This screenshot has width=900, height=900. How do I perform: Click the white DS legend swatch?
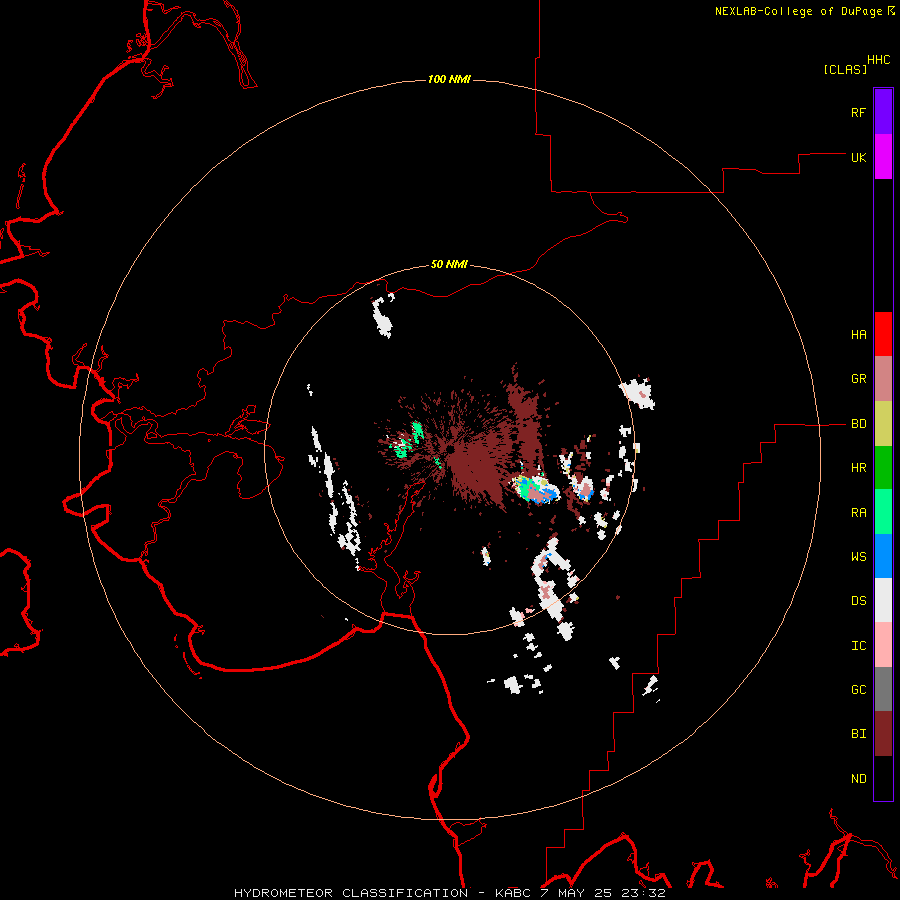click(x=883, y=600)
